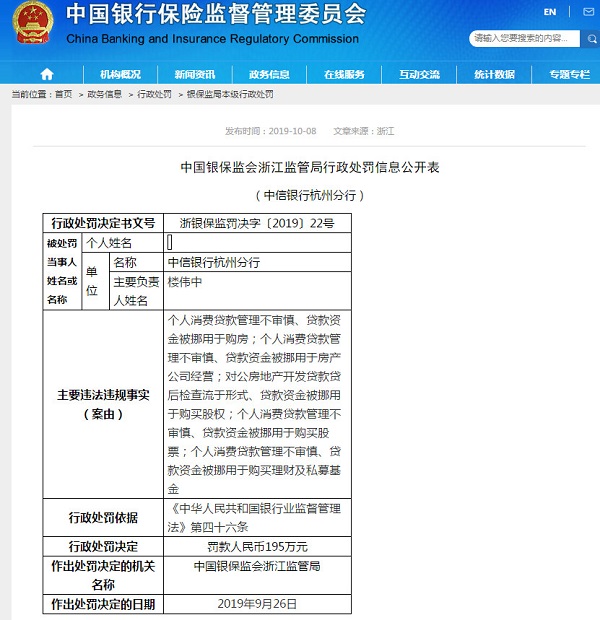Click the 浙银保监罚决字 document number cell
This screenshot has height=620, width=600.
257,223
